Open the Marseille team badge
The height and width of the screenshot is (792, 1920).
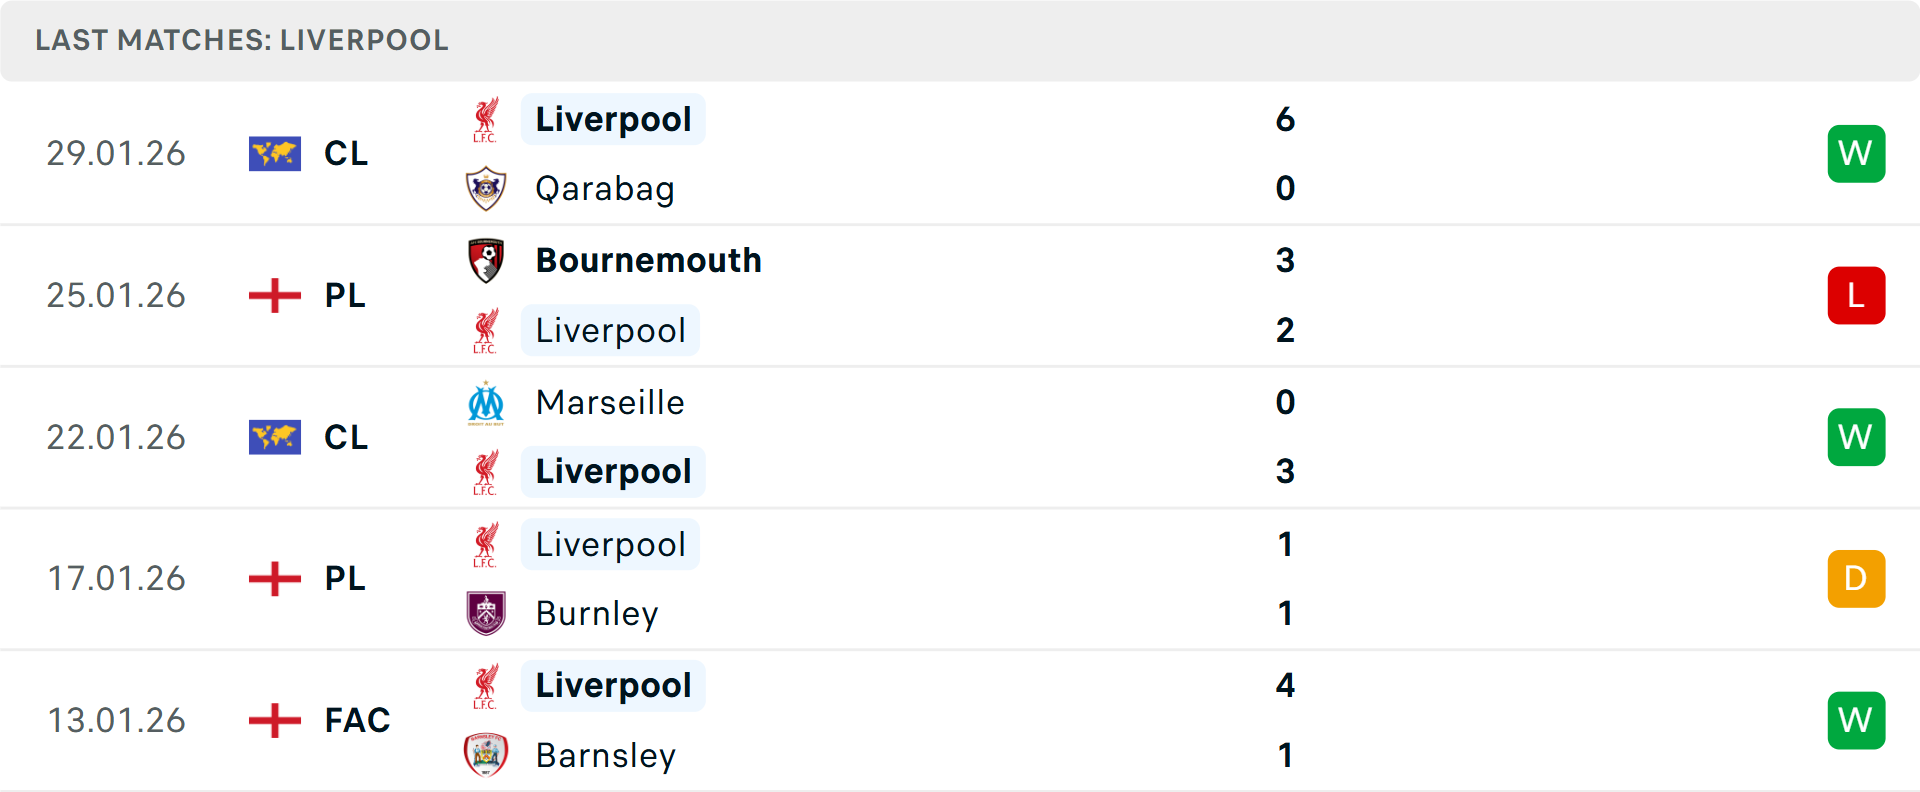point(487,402)
